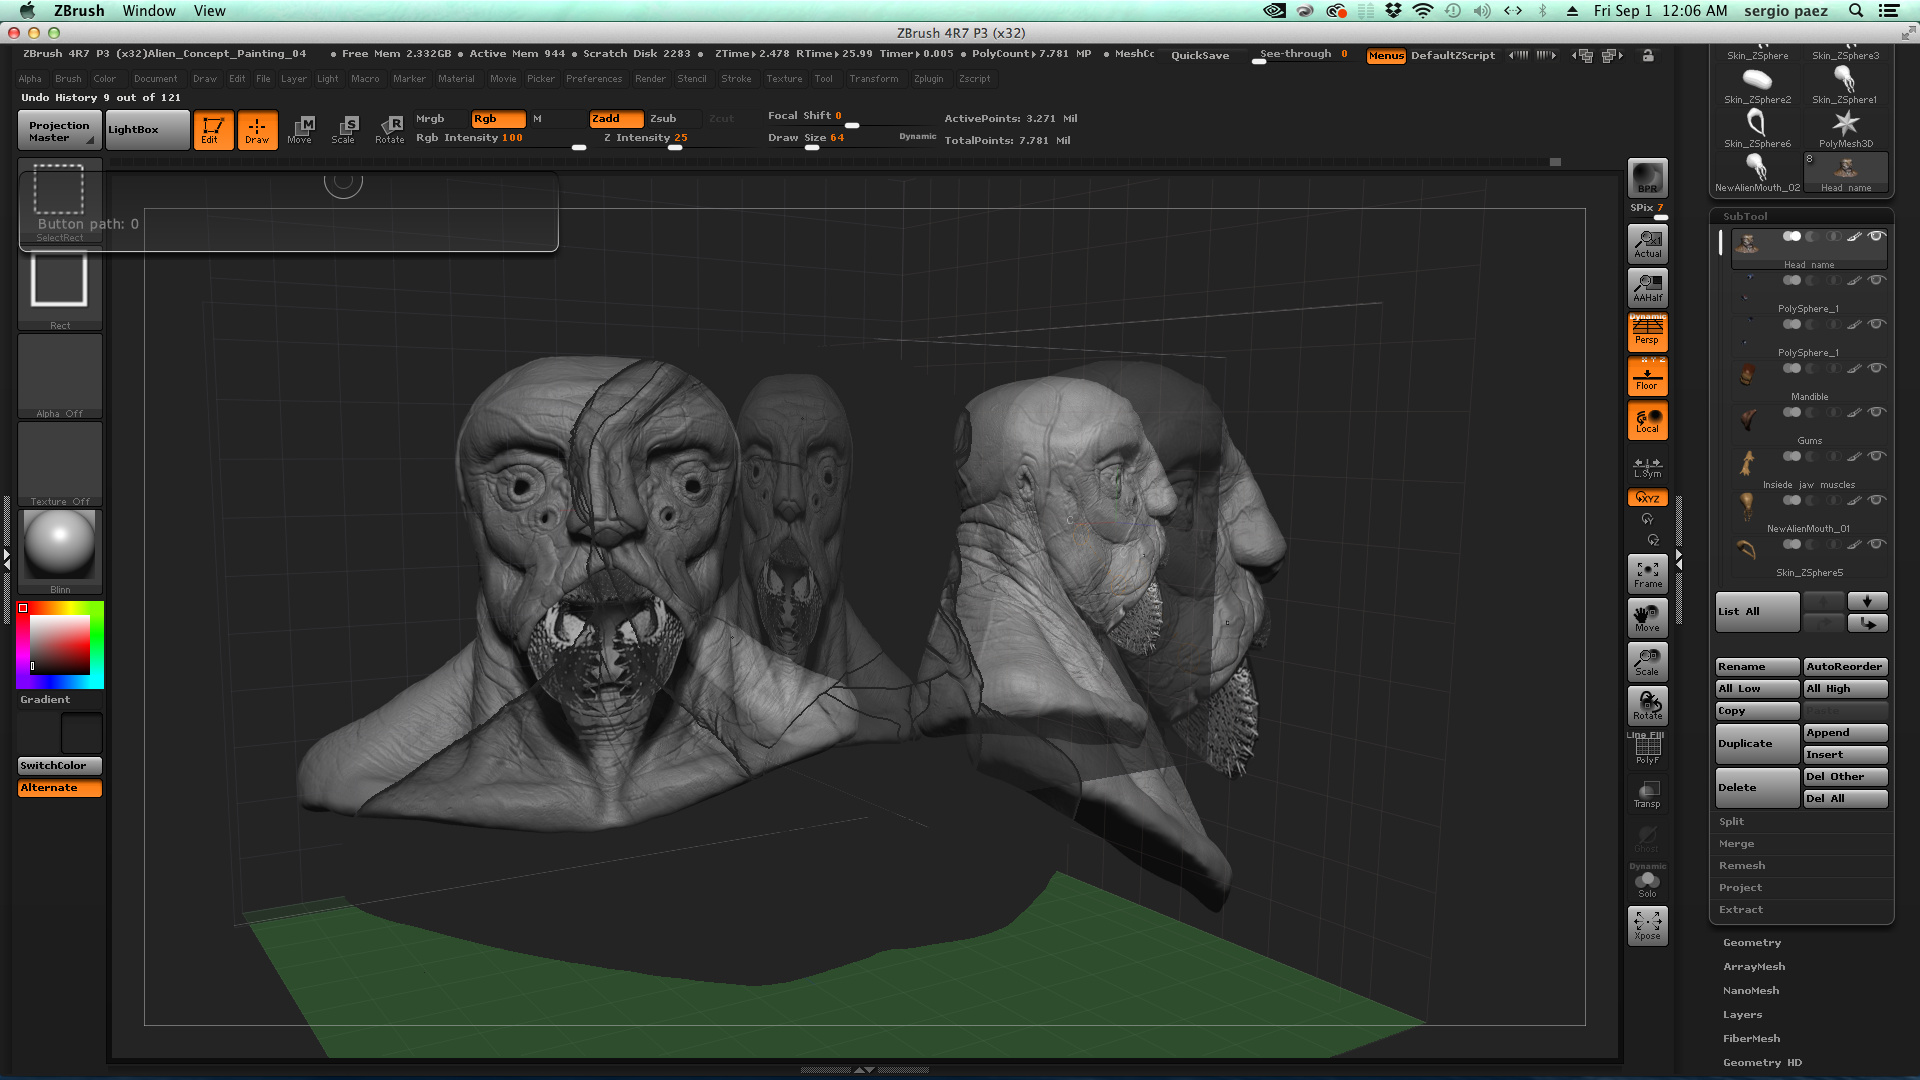Click the canvas Scale navigation icon
Image resolution: width=1920 pixels, height=1080 pixels.
pos(1647,661)
